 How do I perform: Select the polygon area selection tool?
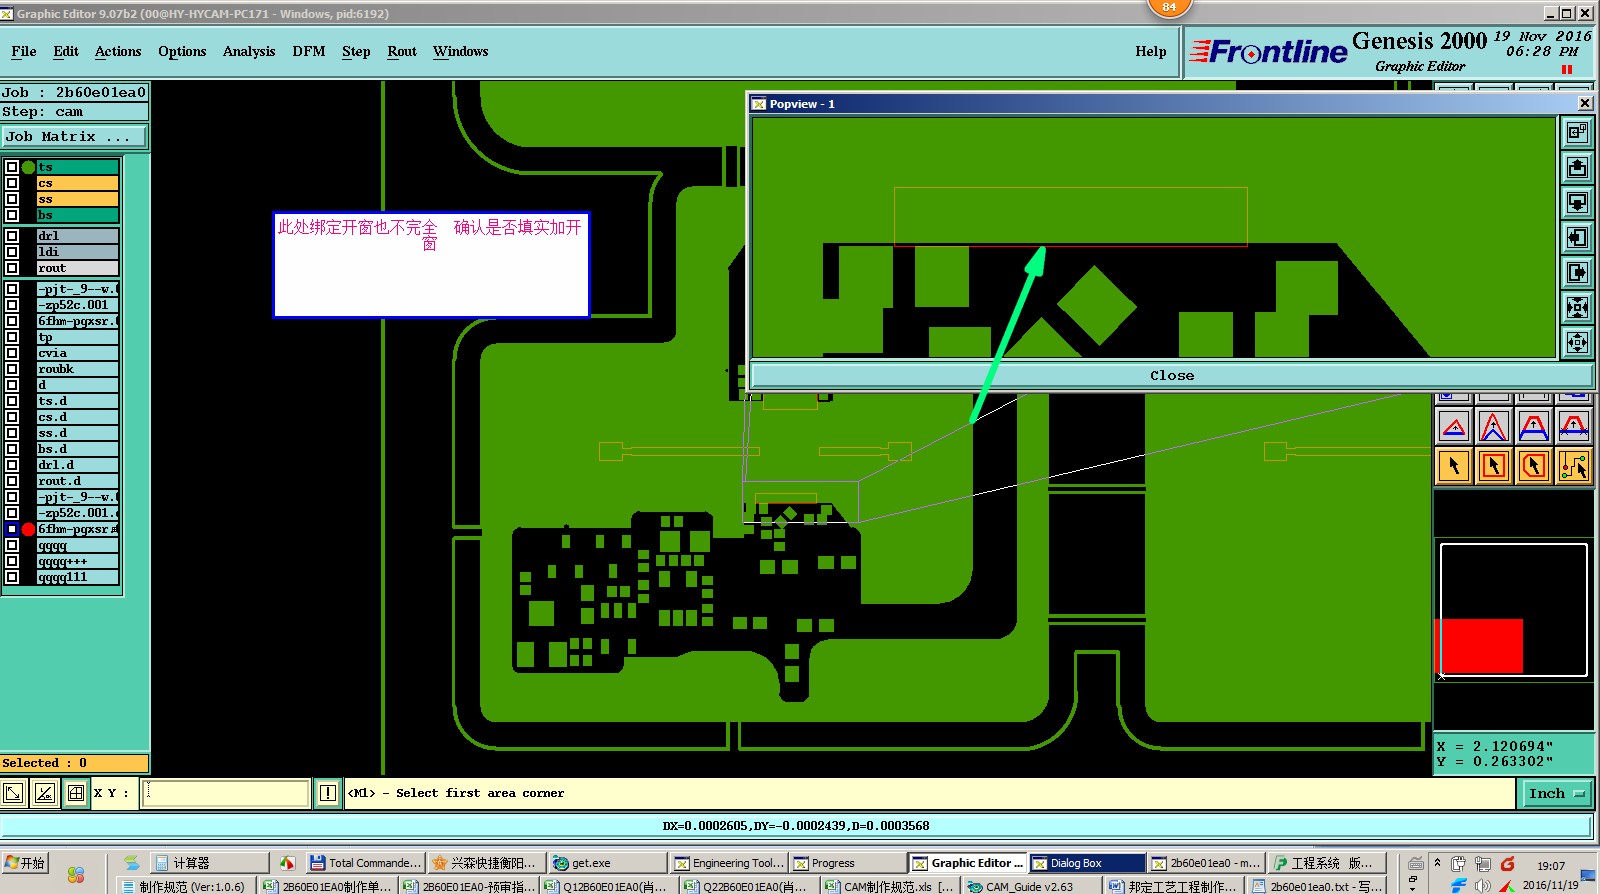click(1534, 466)
